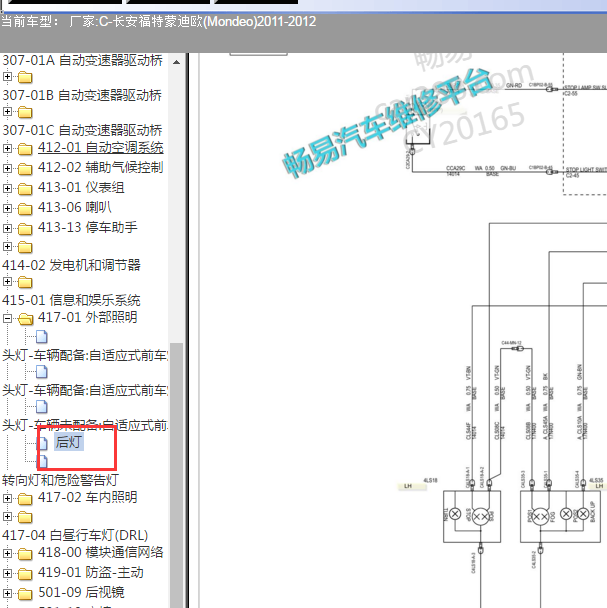Click the tree panel vertical scrollbar thumb
This screenshot has width=607, height=608.
pos(176,475)
